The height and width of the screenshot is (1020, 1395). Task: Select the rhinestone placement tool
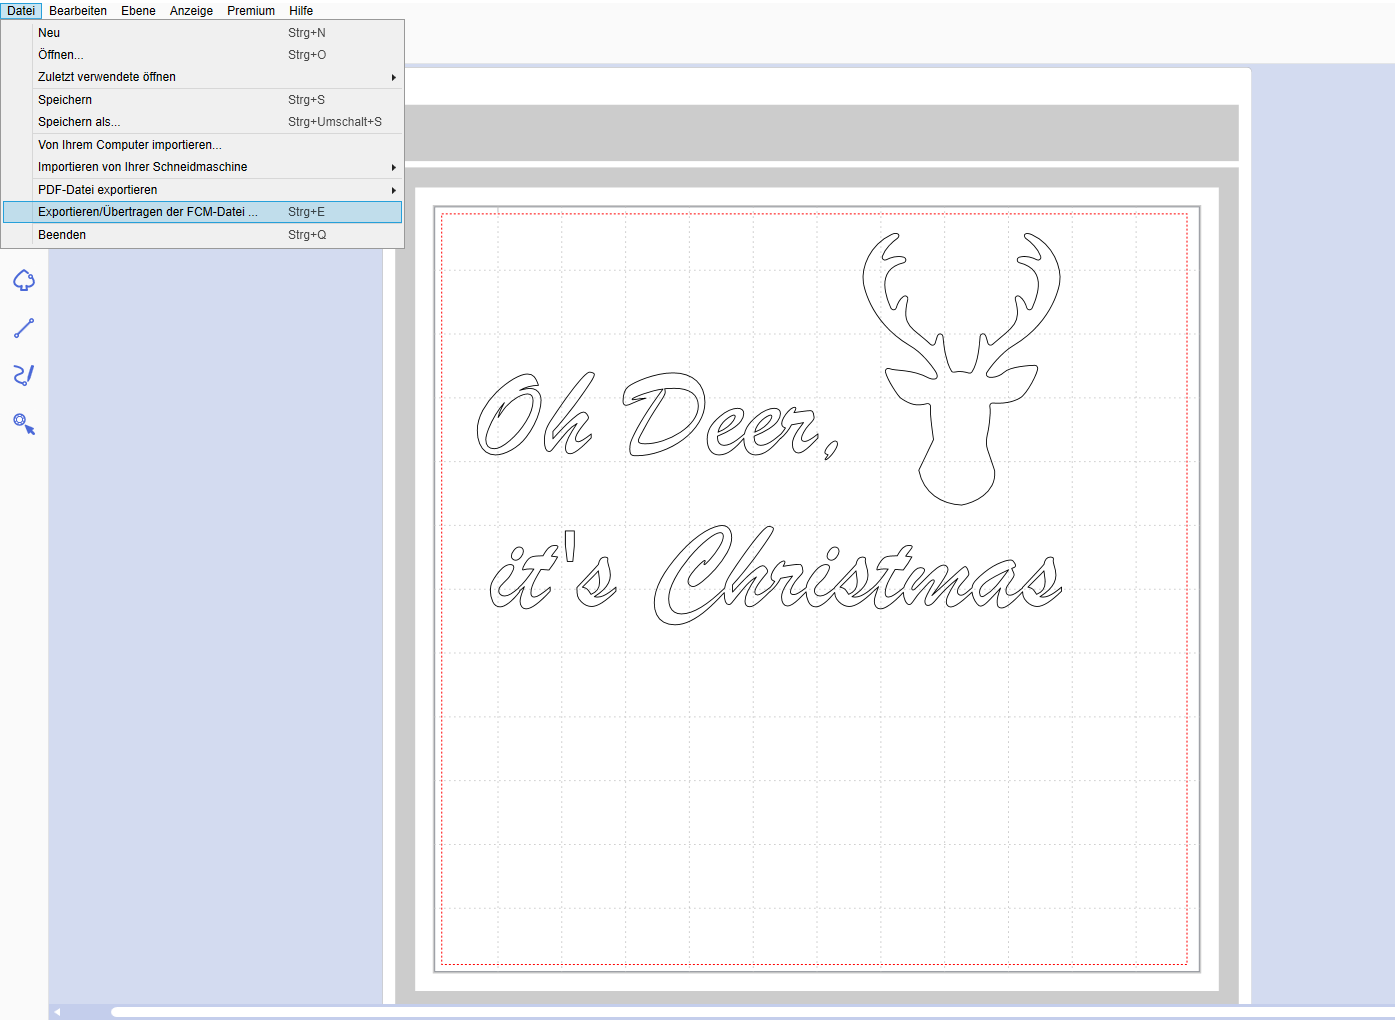(24, 424)
